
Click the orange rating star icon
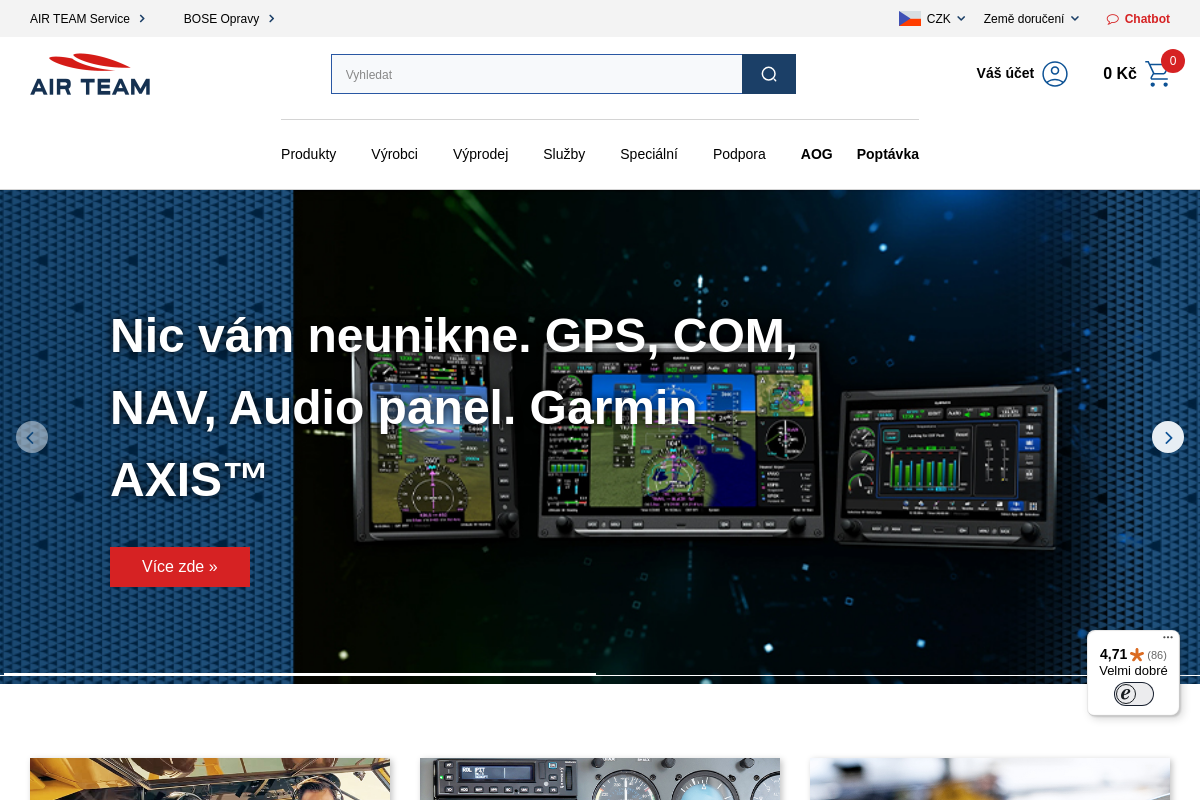[x=1137, y=655]
